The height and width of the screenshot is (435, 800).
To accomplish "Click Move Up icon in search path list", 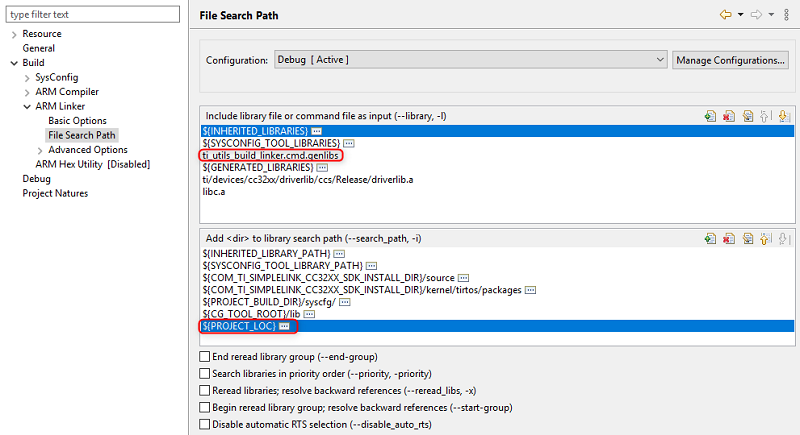I will (x=766, y=239).
